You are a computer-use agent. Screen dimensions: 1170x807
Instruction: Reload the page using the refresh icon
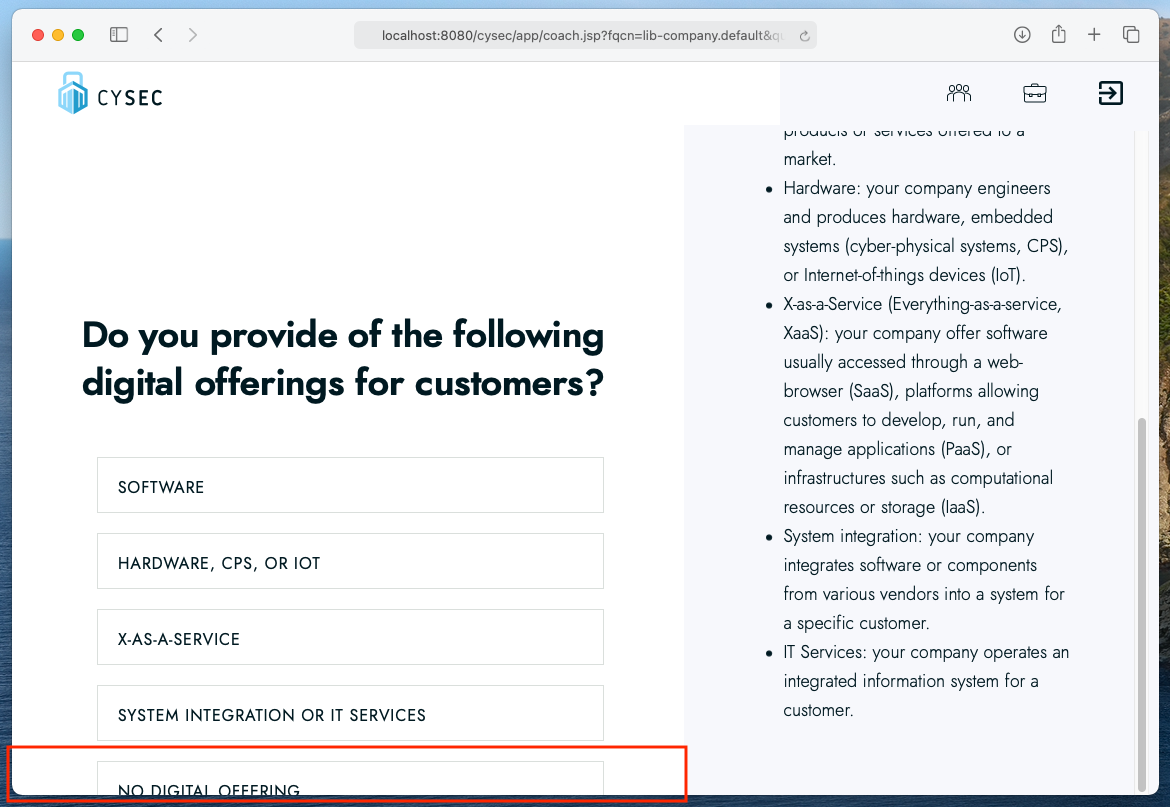804,34
